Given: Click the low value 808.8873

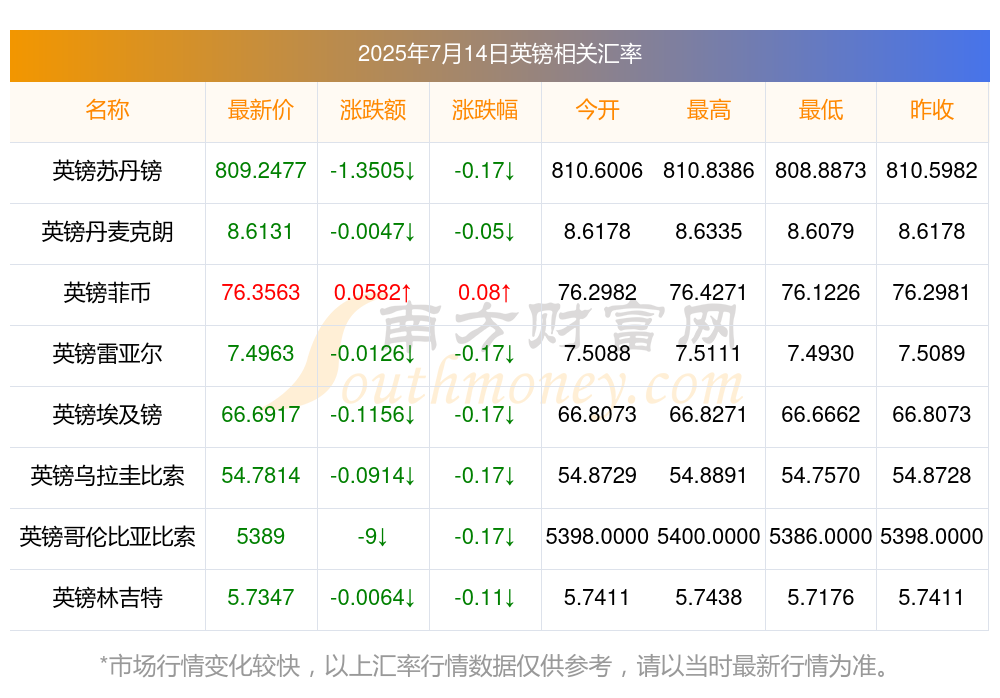Looking at the screenshot, I should [x=821, y=170].
